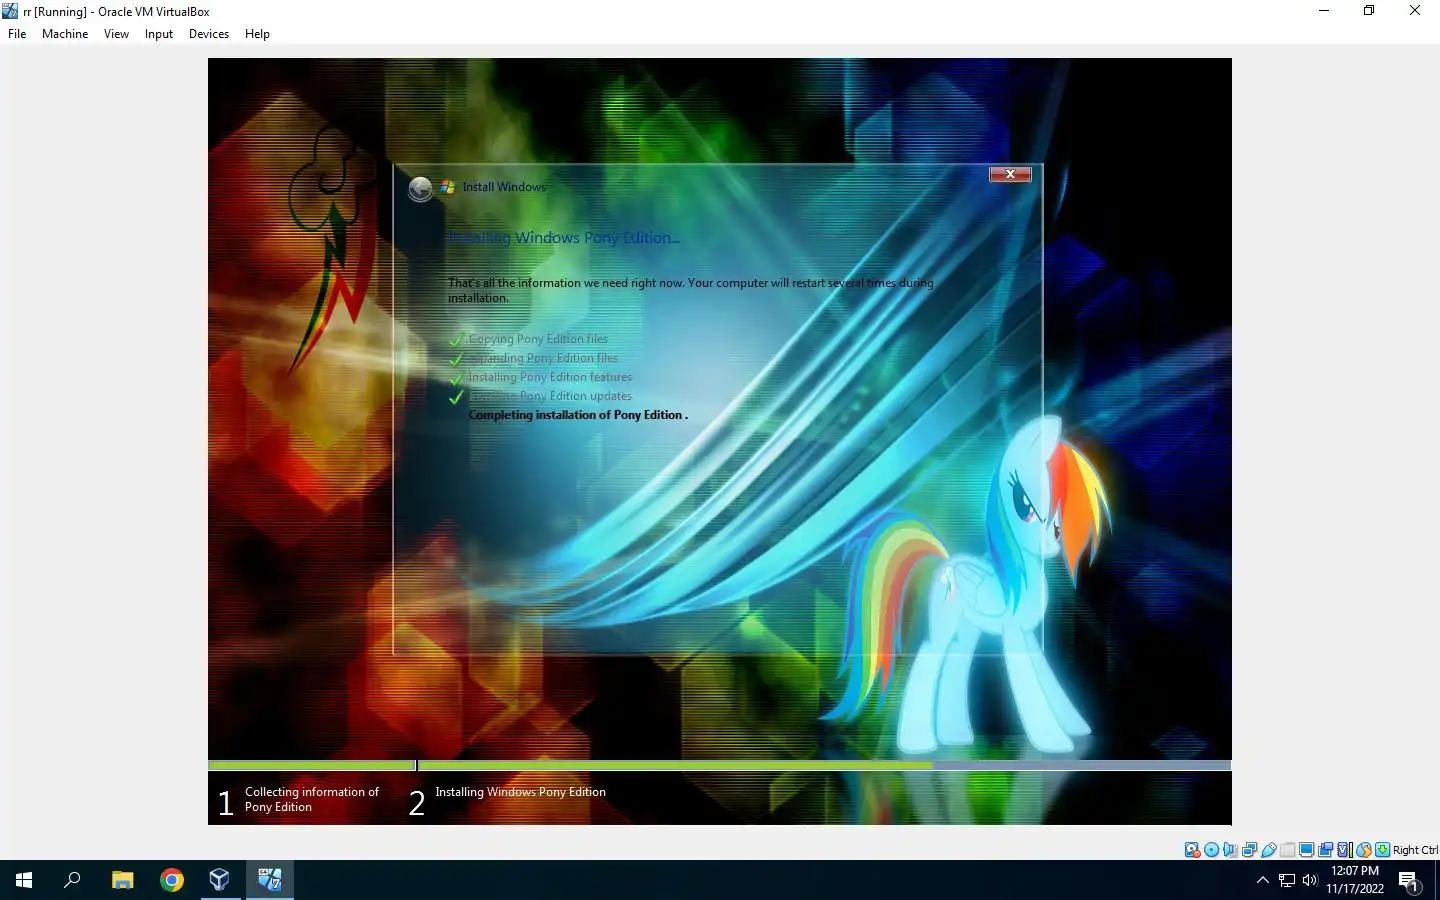This screenshot has width=1440, height=900.
Task: Click the Install Windows dialog title
Action: pyautogui.click(x=504, y=187)
